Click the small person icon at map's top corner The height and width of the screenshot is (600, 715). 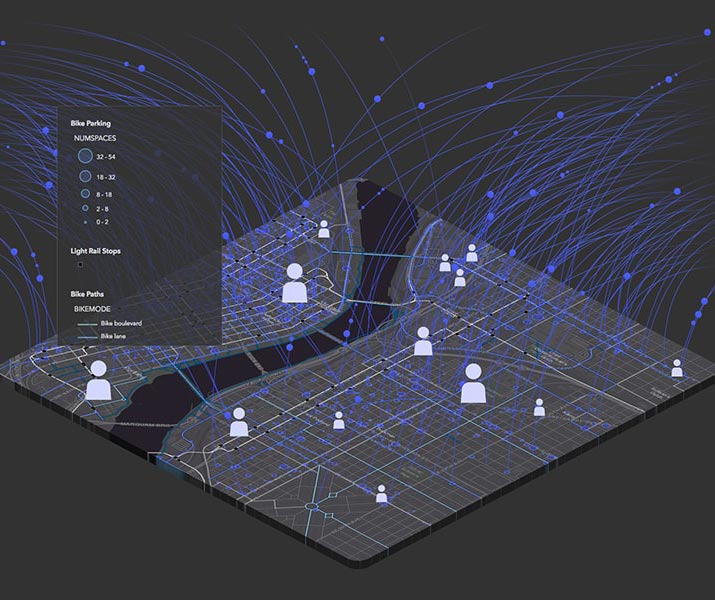[x=324, y=229]
